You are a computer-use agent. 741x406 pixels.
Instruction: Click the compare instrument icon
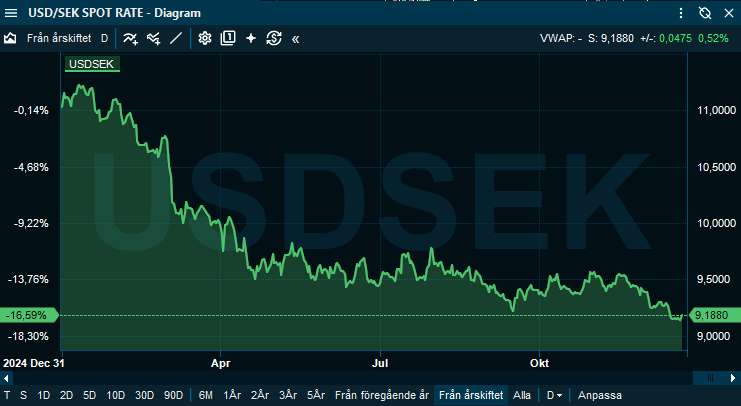tap(153, 39)
